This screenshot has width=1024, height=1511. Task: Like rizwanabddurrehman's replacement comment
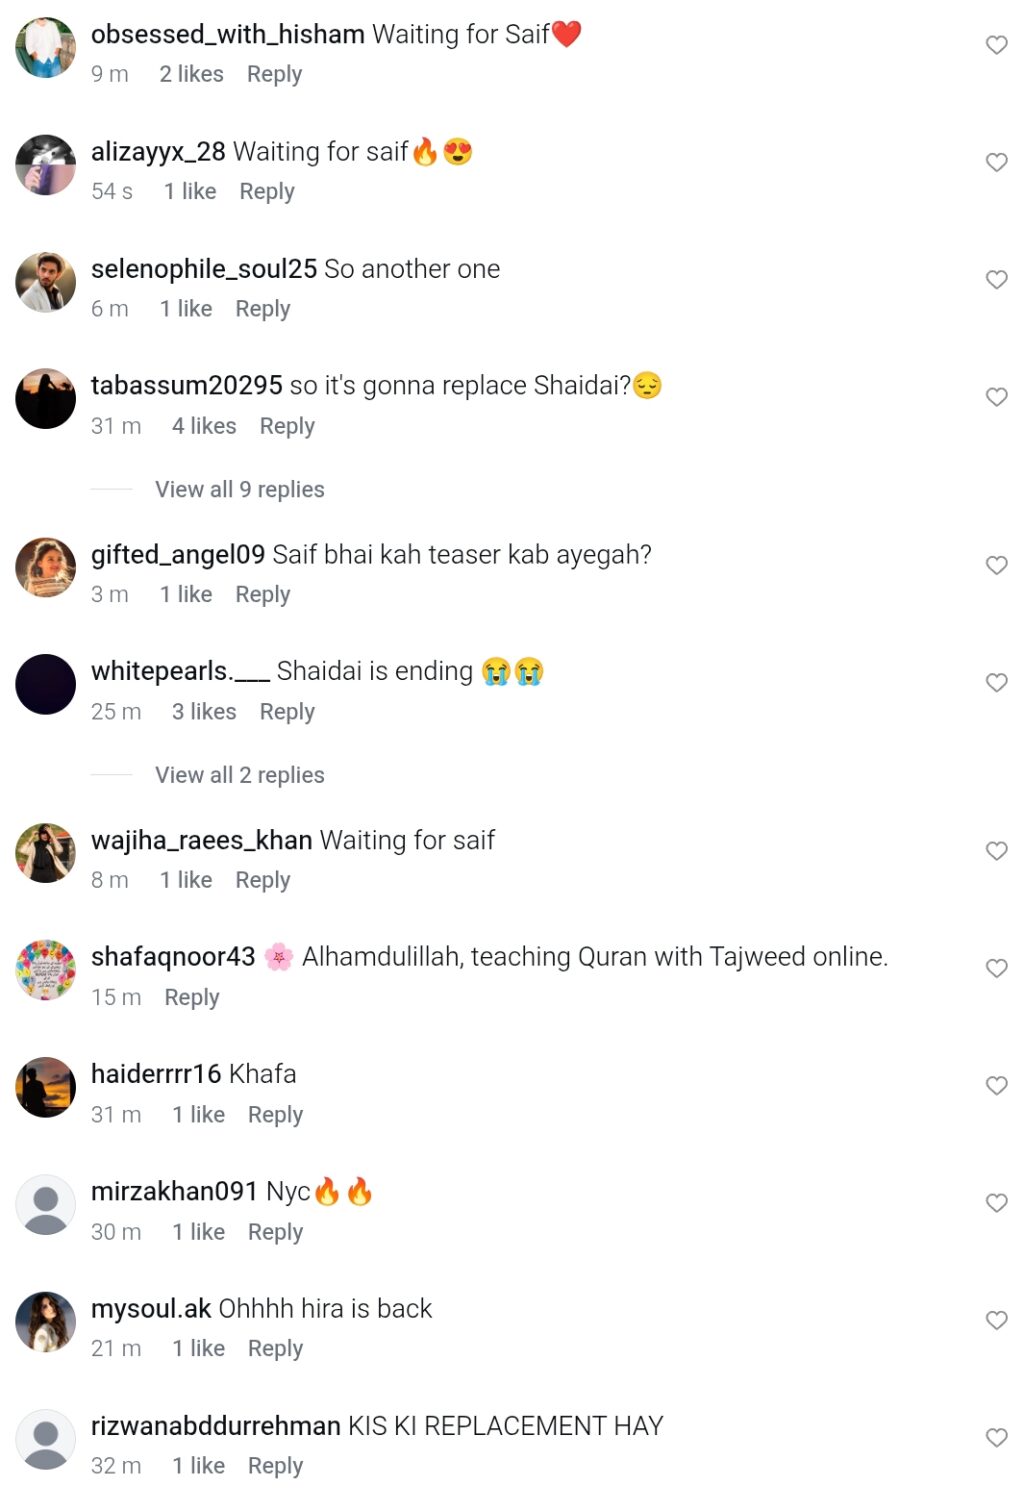pyautogui.click(x=996, y=1437)
